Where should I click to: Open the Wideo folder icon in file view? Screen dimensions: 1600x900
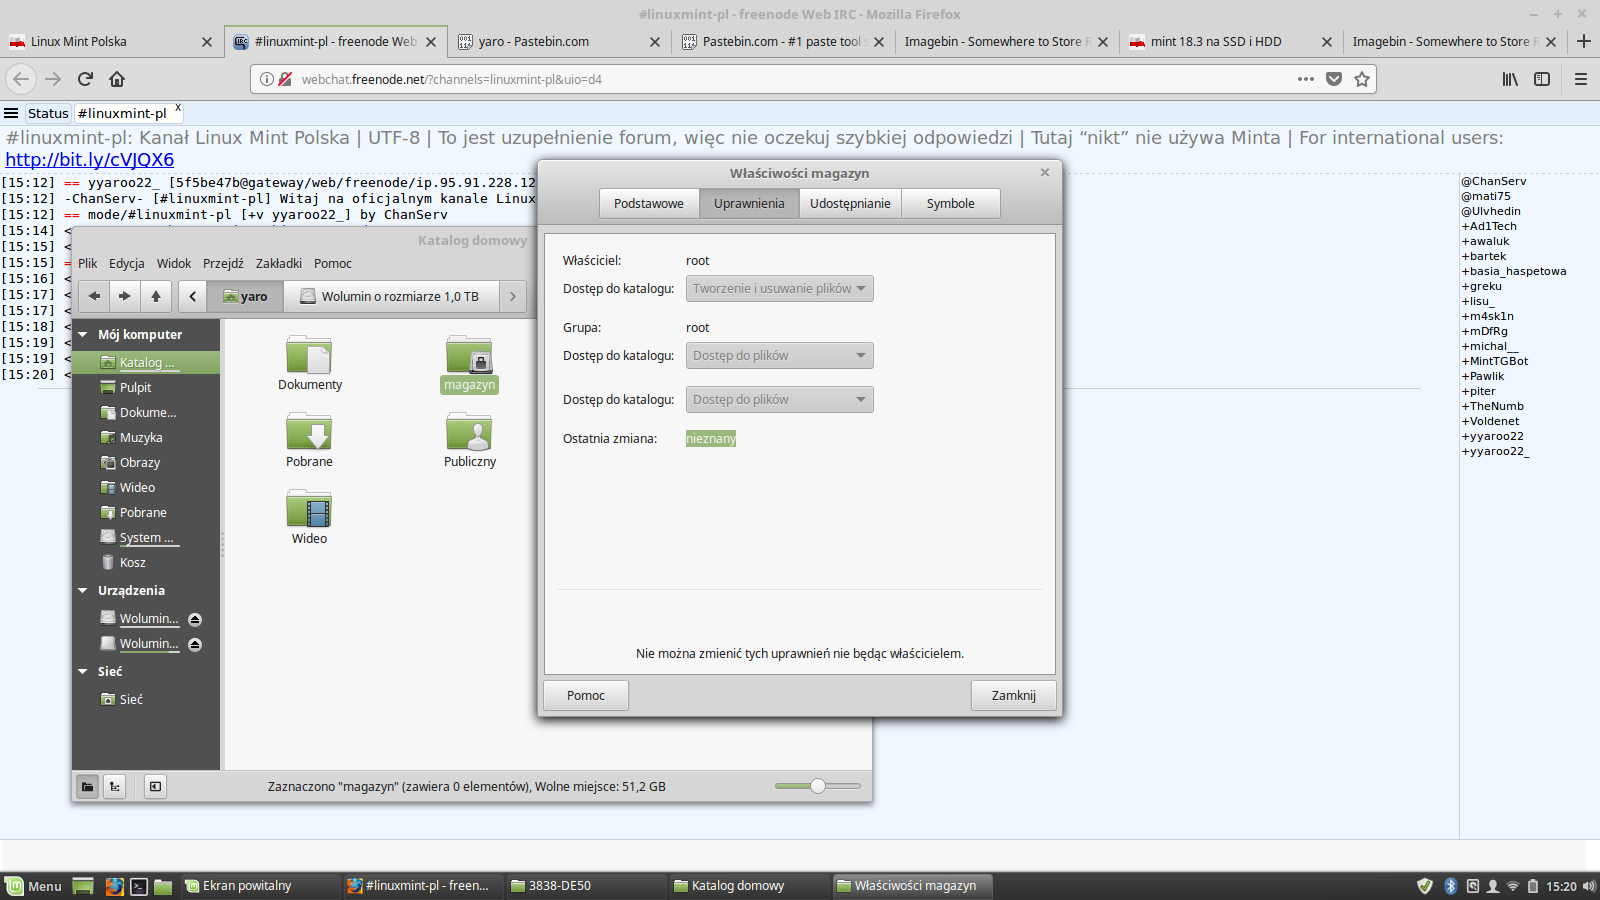point(309,509)
